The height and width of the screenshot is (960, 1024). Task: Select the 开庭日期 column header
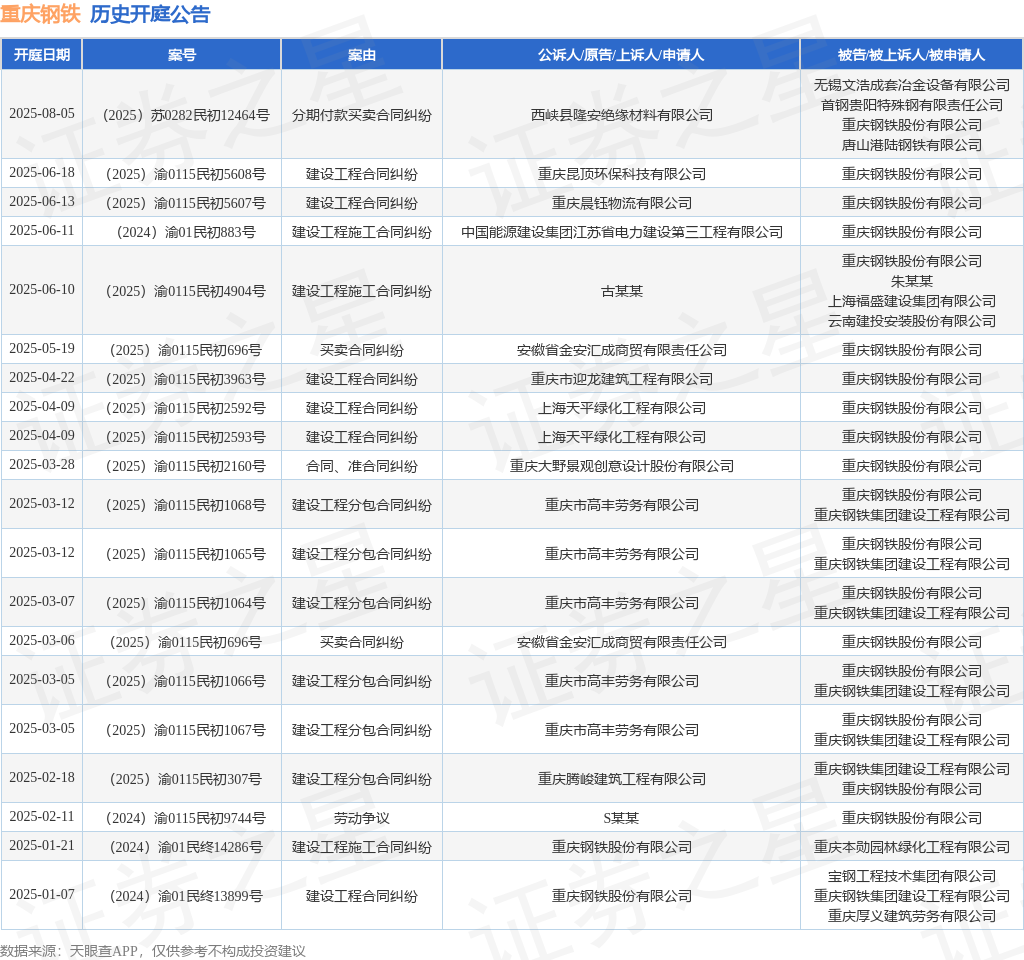click(x=42, y=55)
